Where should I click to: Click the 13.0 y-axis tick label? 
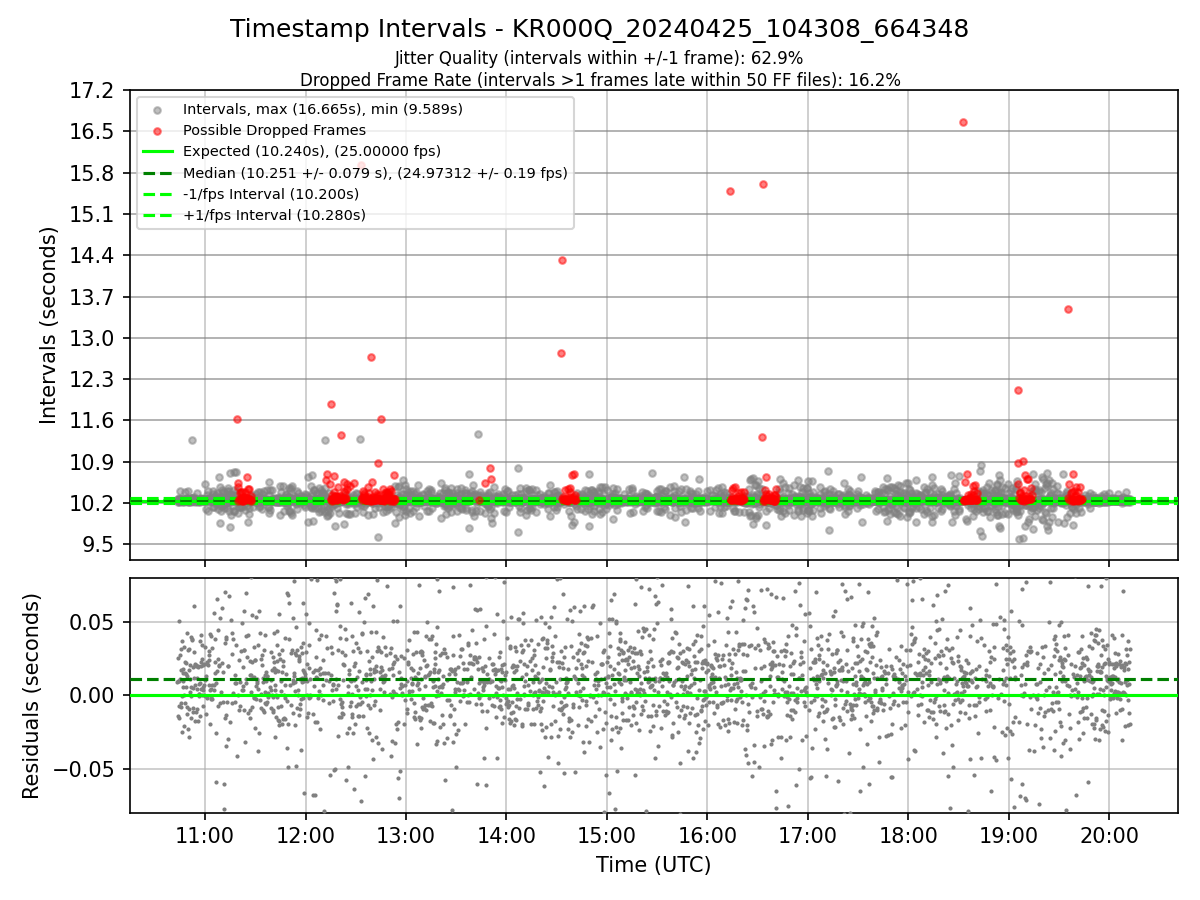click(94, 338)
